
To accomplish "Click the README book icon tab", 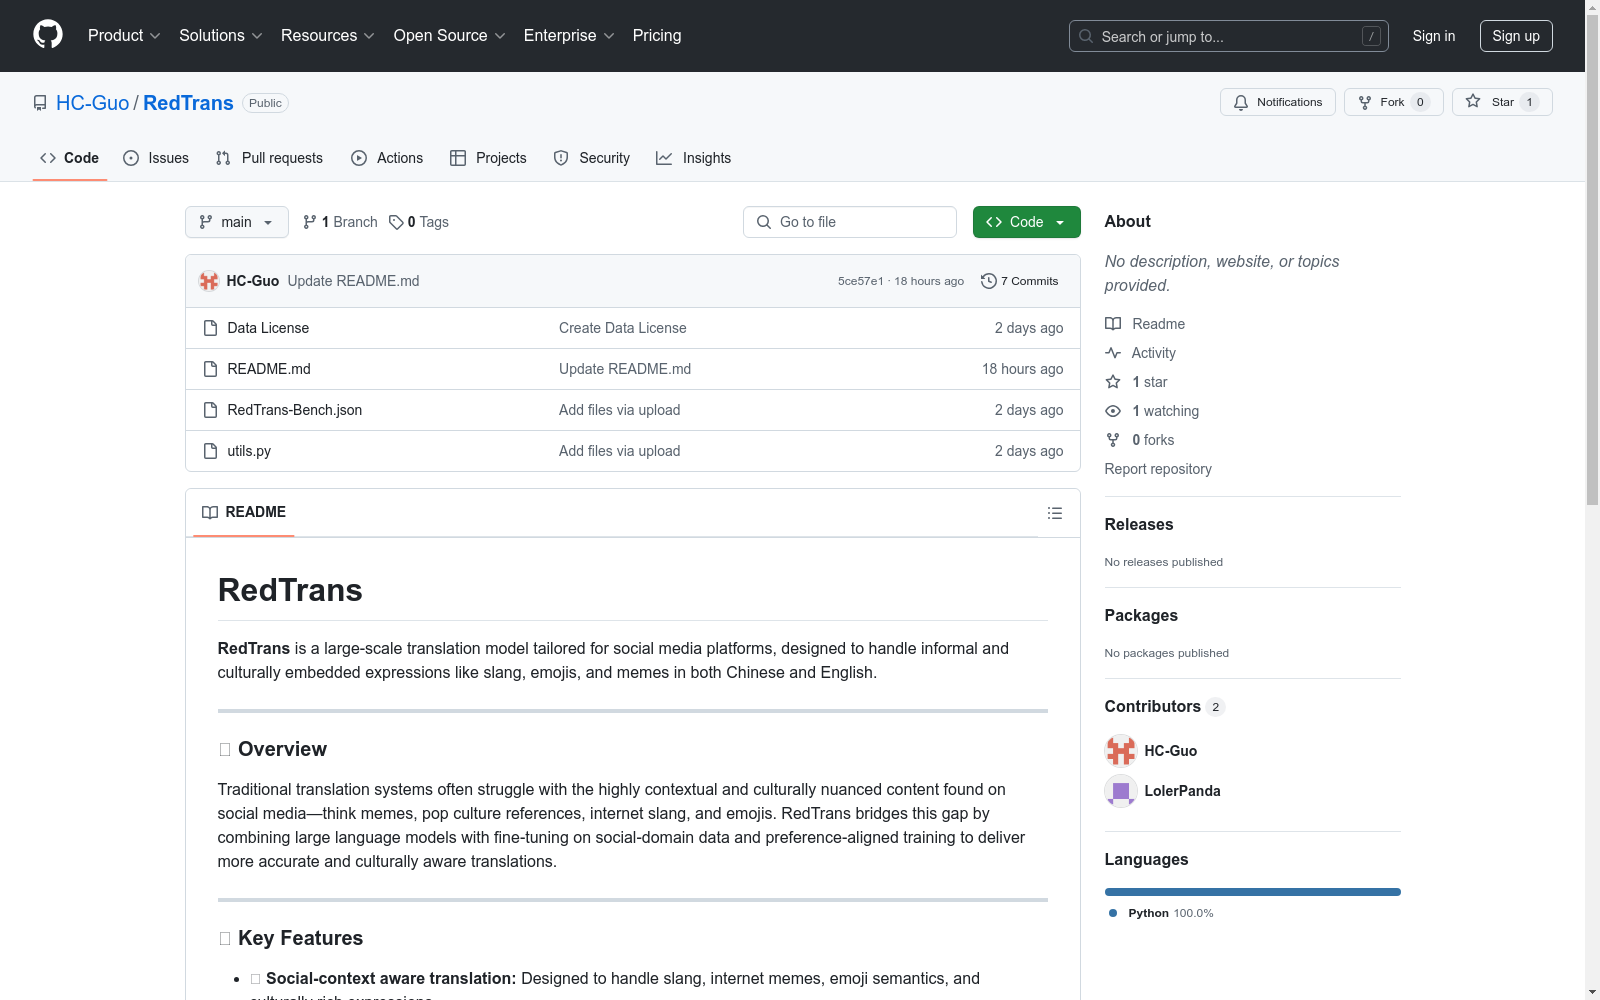I will click(x=210, y=512).
